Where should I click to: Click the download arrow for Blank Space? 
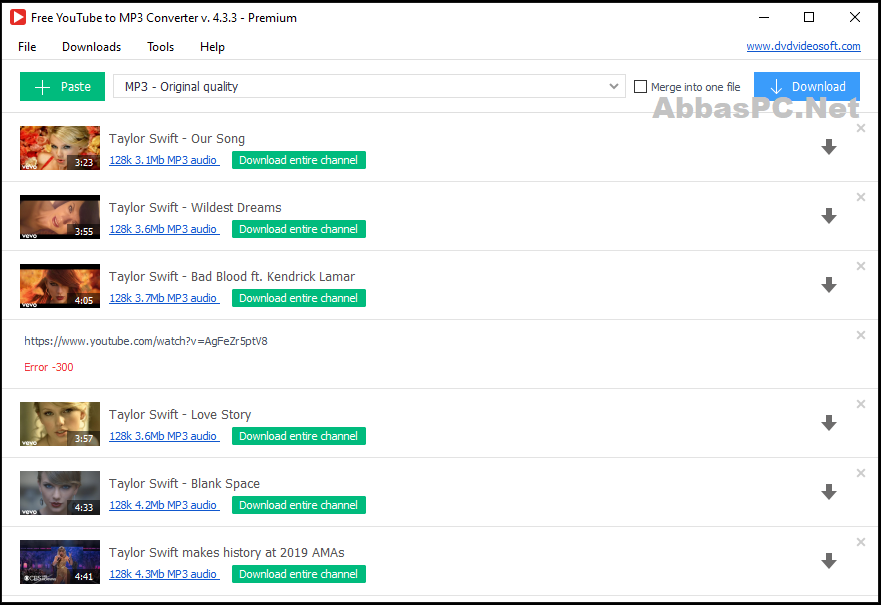[829, 492]
